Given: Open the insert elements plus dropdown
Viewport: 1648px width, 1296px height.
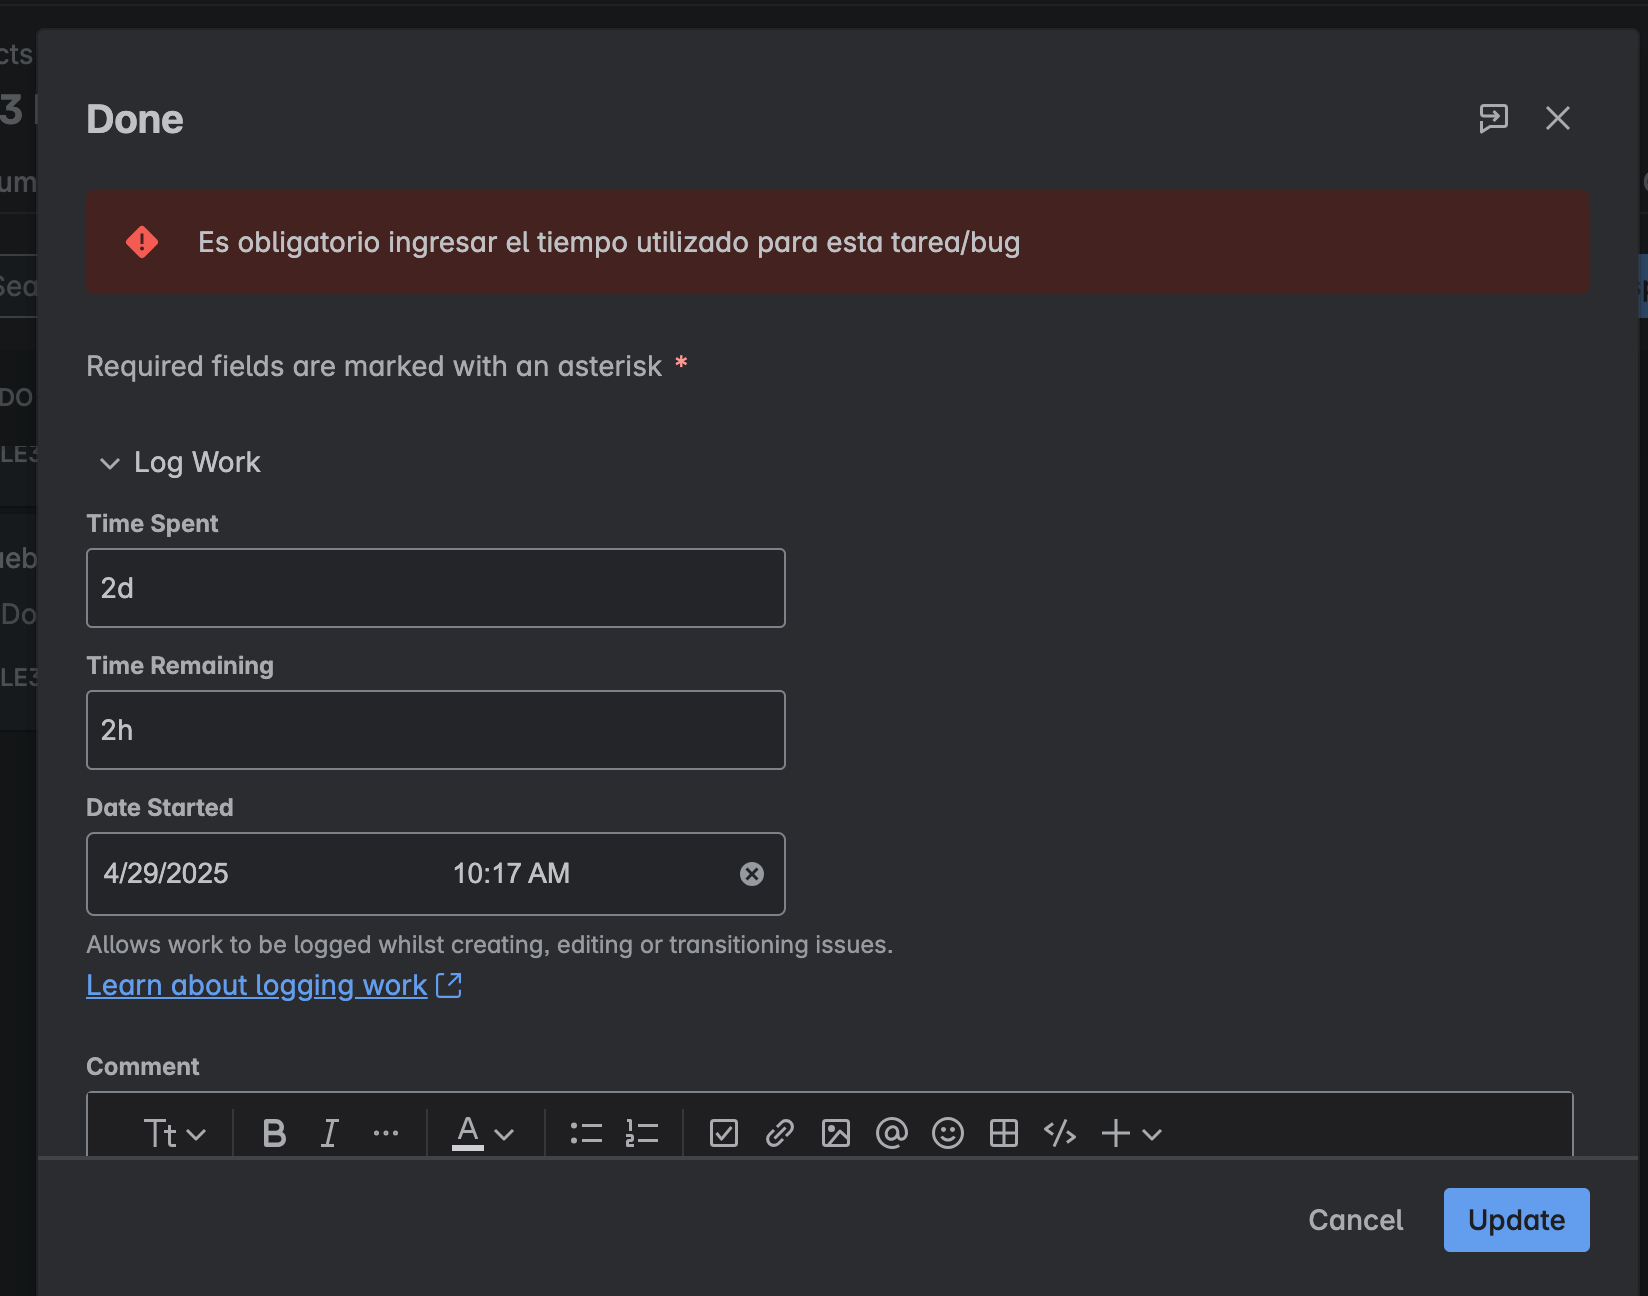Looking at the screenshot, I should 1130,1133.
